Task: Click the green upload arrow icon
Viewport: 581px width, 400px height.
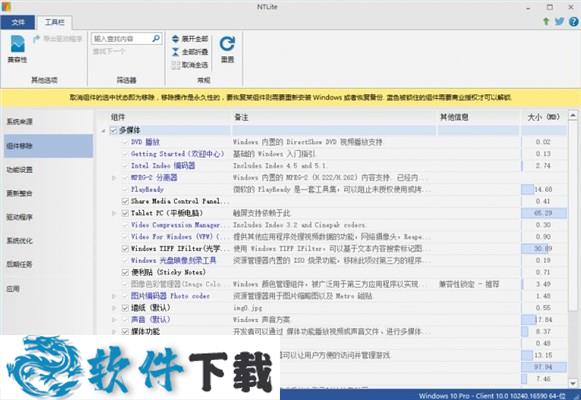Action: (x=546, y=21)
